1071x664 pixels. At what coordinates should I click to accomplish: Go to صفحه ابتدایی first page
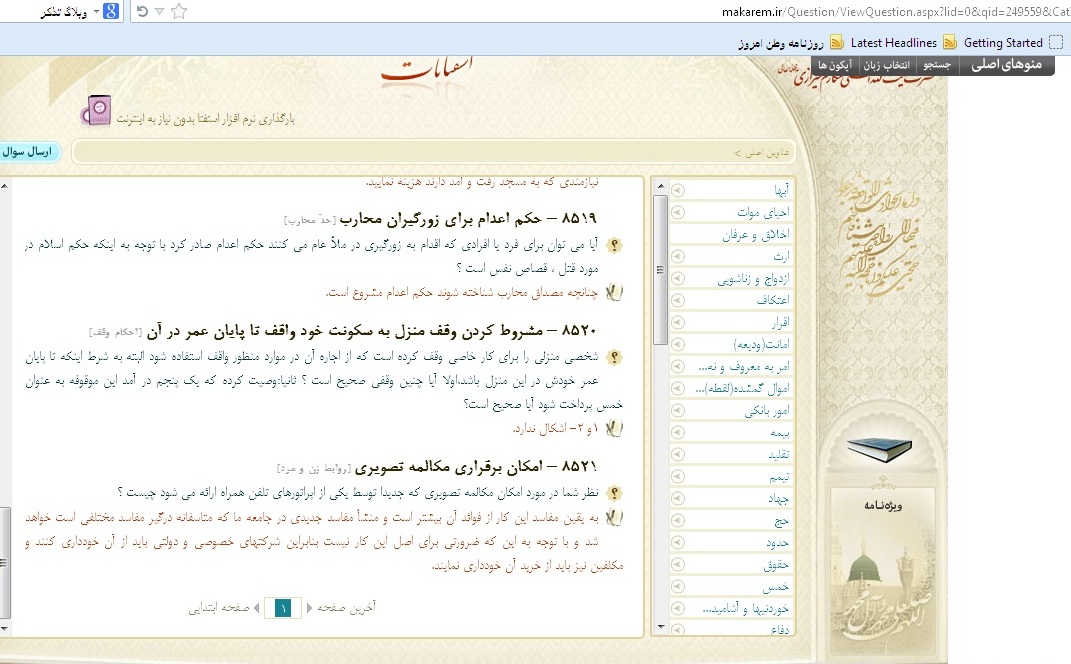click(x=219, y=607)
